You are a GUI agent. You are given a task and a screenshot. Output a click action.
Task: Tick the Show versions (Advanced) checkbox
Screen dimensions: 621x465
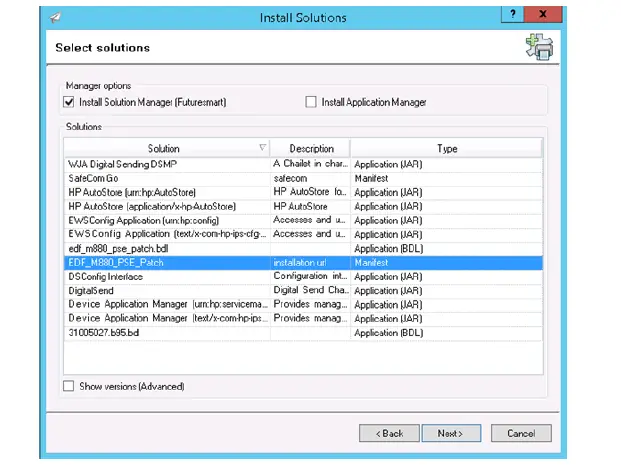click(69, 386)
